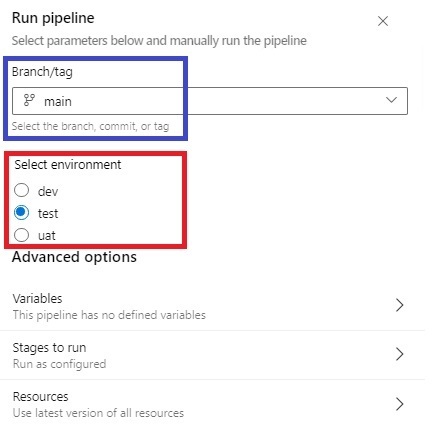The width and height of the screenshot is (437, 438).
Task: Open the Stages to run row
Action: pyautogui.click(x=212, y=355)
